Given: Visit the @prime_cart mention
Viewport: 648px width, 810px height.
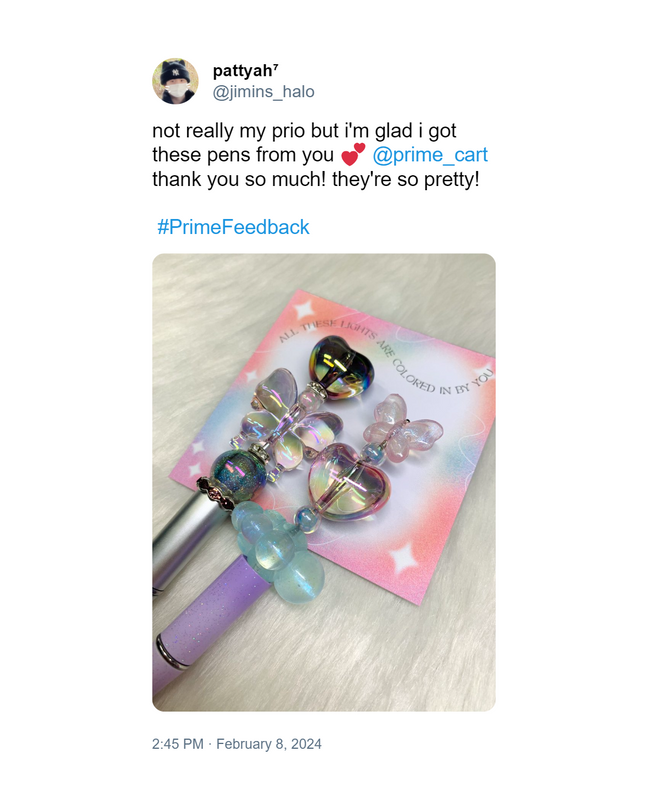Looking at the screenshot, I should coord(430,155).
